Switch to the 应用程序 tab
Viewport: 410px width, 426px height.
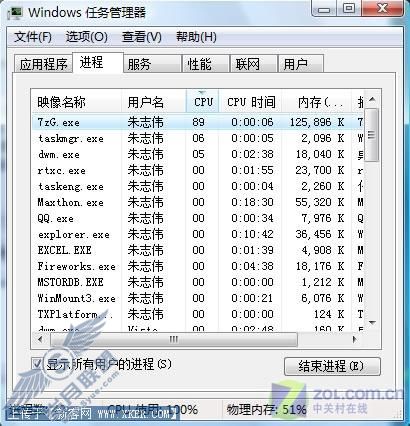point(43,64)
